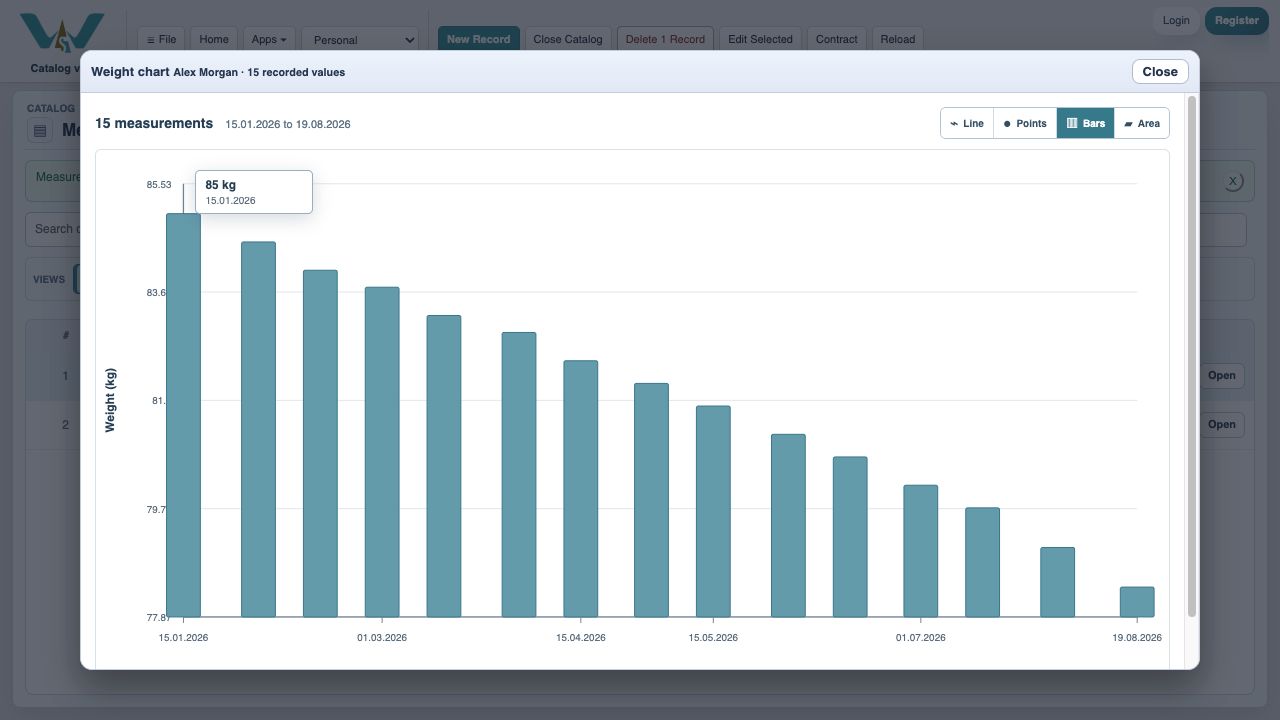Close the Weight chart dialog
This screenshot has height=720, width=1280.
tap(1160, 71)
